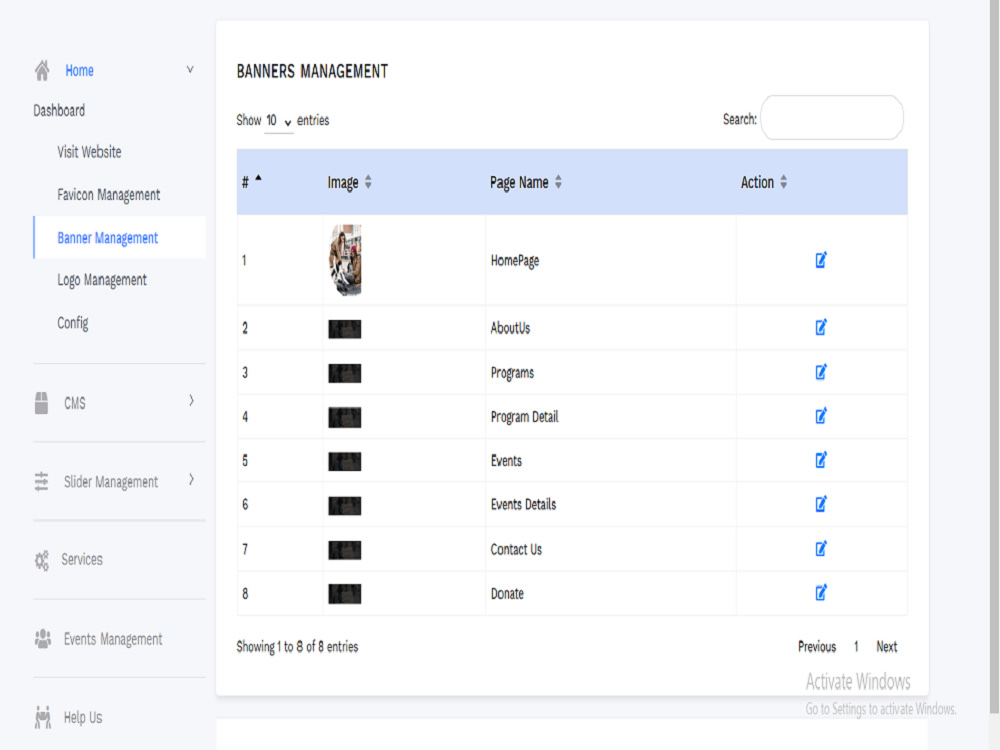Go to Favicon Management

[108, 195]
